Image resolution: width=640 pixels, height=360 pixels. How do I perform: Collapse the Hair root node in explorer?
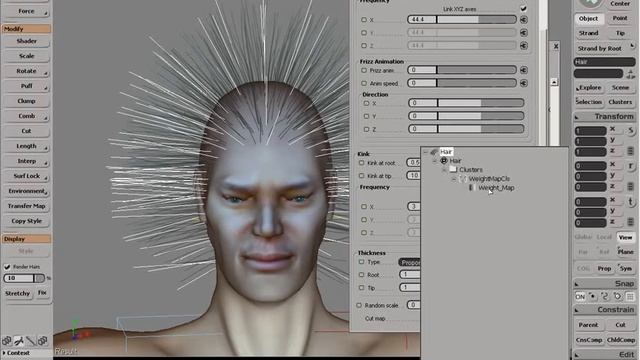coord(425,152)
